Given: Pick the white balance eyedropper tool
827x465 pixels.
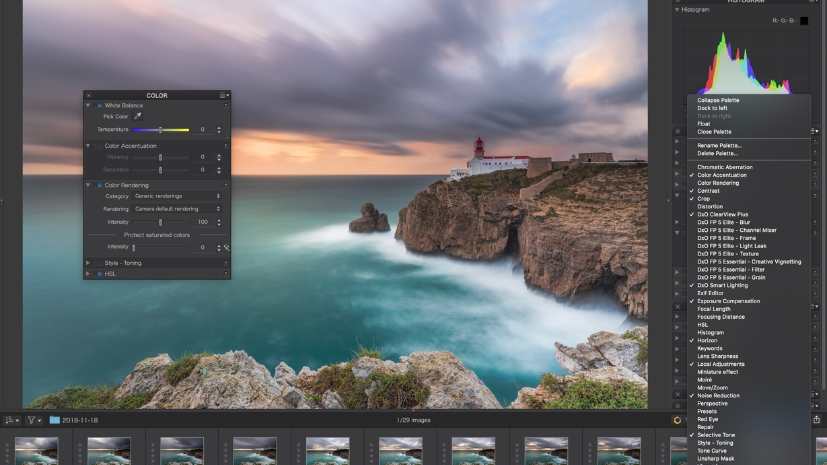Looking at the screenshot, I should point(138,116).
